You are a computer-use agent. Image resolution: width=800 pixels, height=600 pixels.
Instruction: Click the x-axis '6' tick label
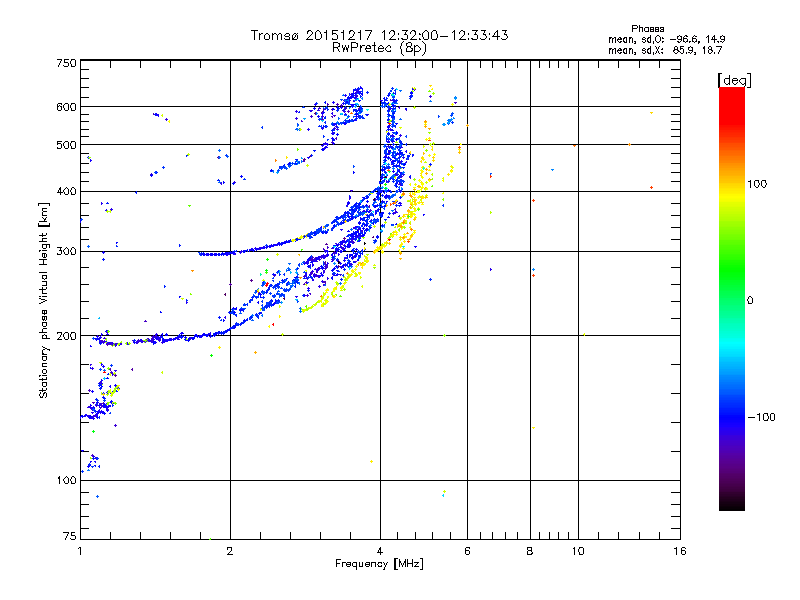(467, 551)
